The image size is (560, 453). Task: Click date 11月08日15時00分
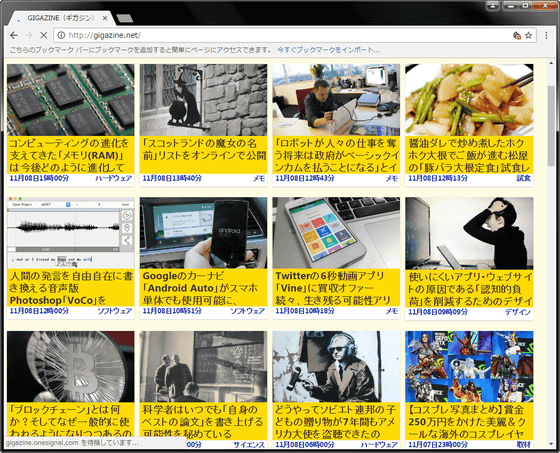pyautogui.click(x=39, y=178)
